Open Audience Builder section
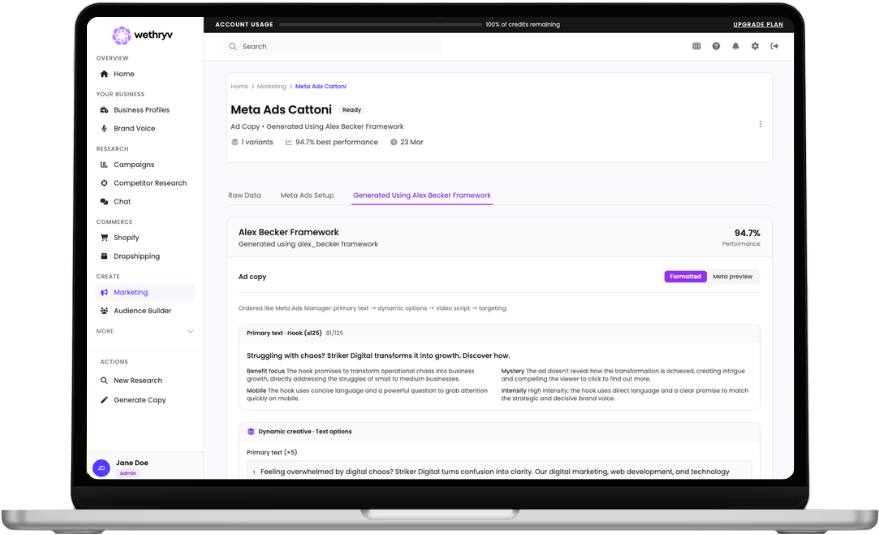The width and height of the screenshot is (879, 535). [x=136, y=311]
